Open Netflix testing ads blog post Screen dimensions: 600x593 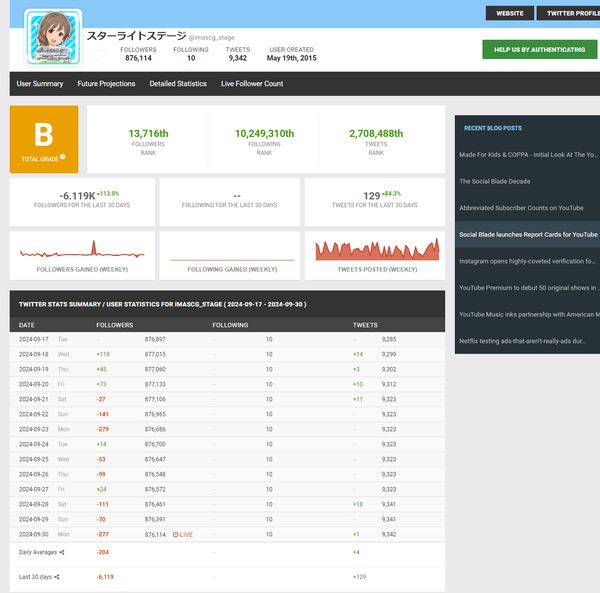[x=522, y=341]
